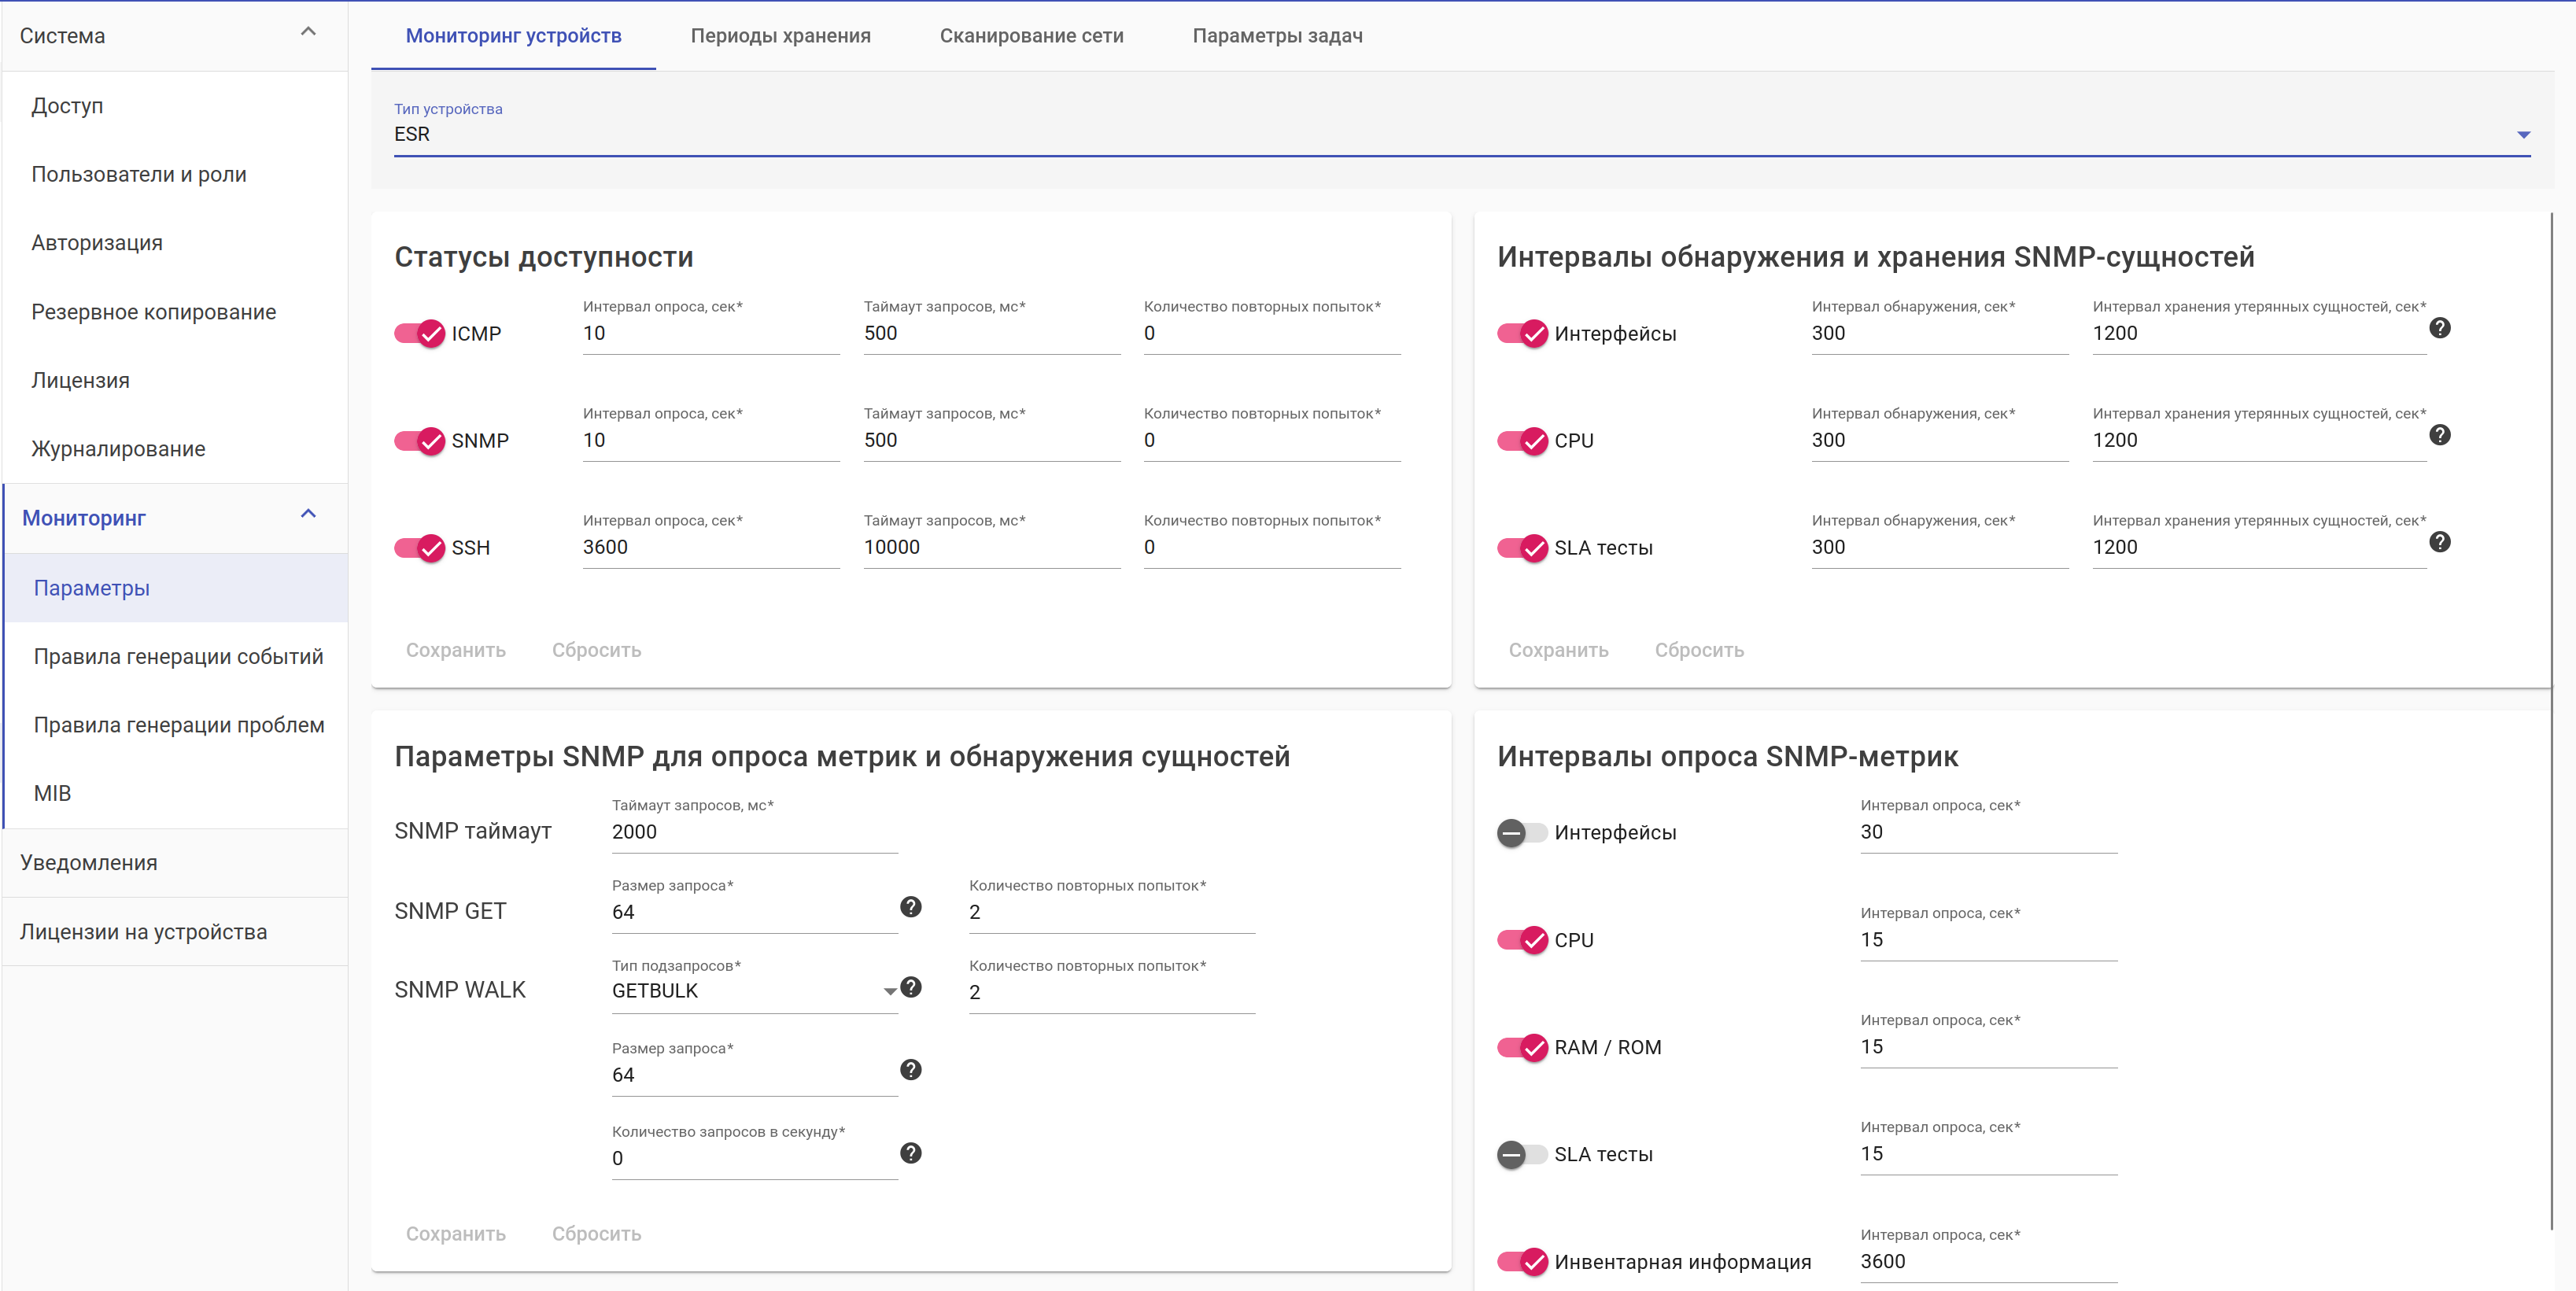Collapse the Мониторинг sidebar section
The width and height of the screenshot is (2576, 1291).
click(x=308, y=514)
